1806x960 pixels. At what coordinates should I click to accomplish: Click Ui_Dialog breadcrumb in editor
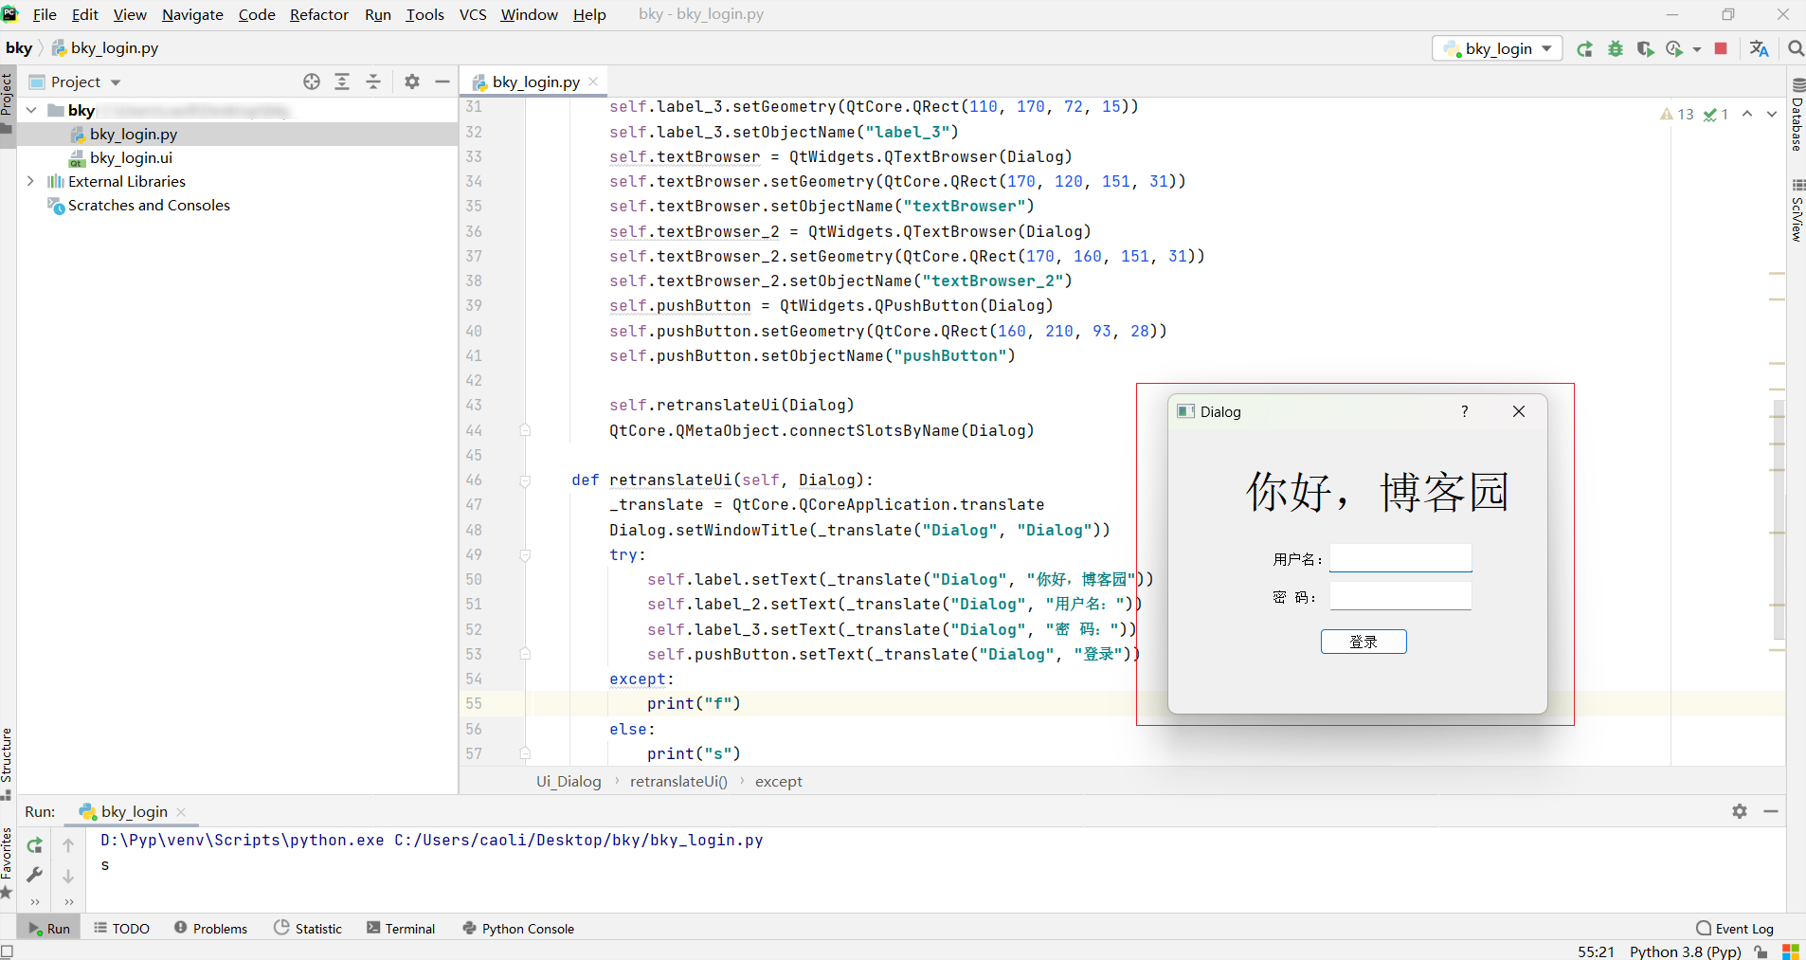point(568,782)
